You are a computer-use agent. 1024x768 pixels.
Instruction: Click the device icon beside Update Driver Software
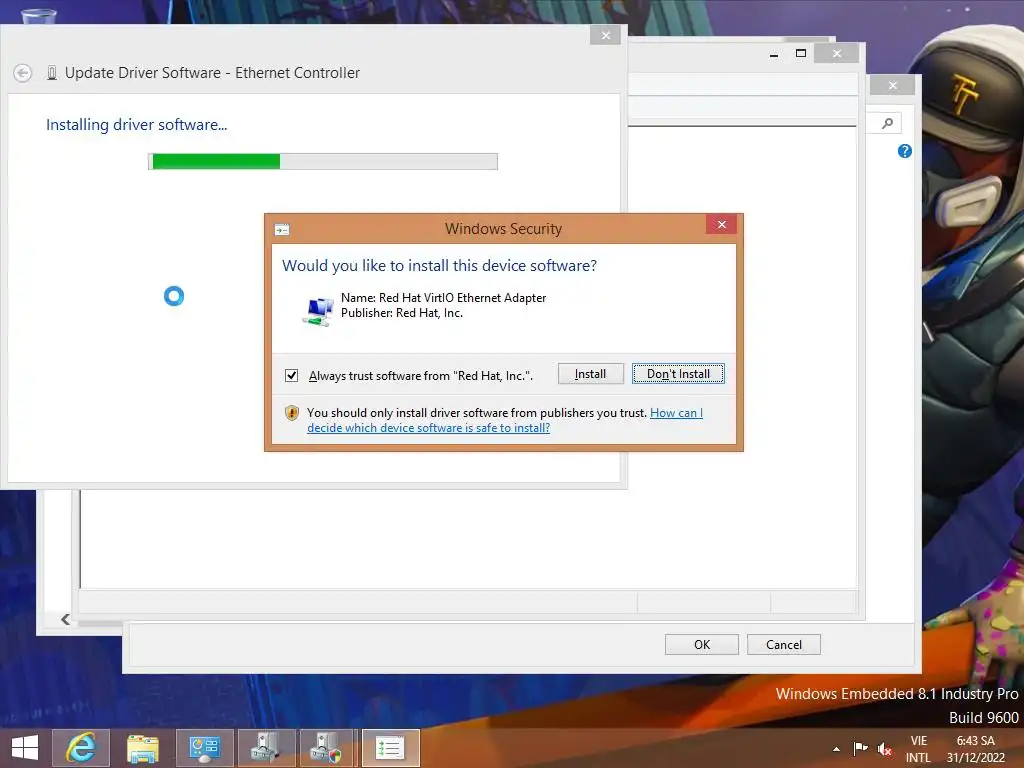52,73
